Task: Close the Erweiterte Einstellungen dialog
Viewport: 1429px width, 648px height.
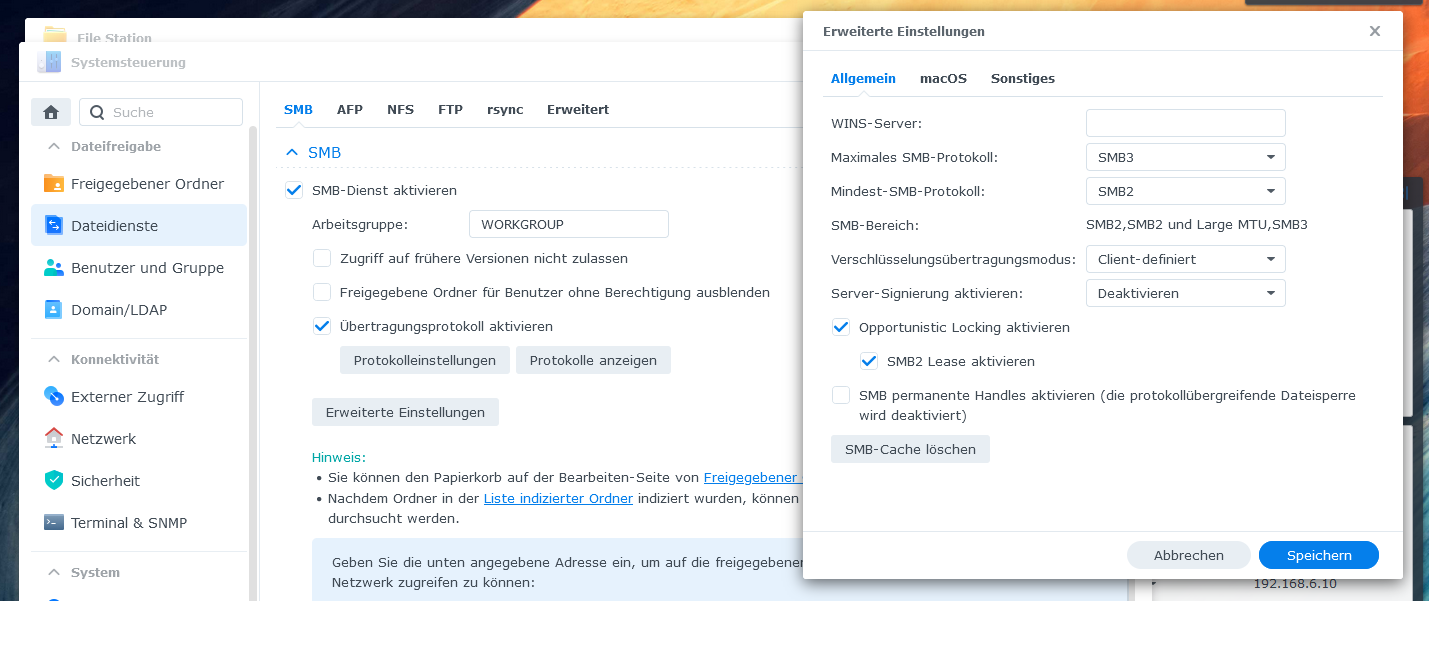Action: 1375,31
